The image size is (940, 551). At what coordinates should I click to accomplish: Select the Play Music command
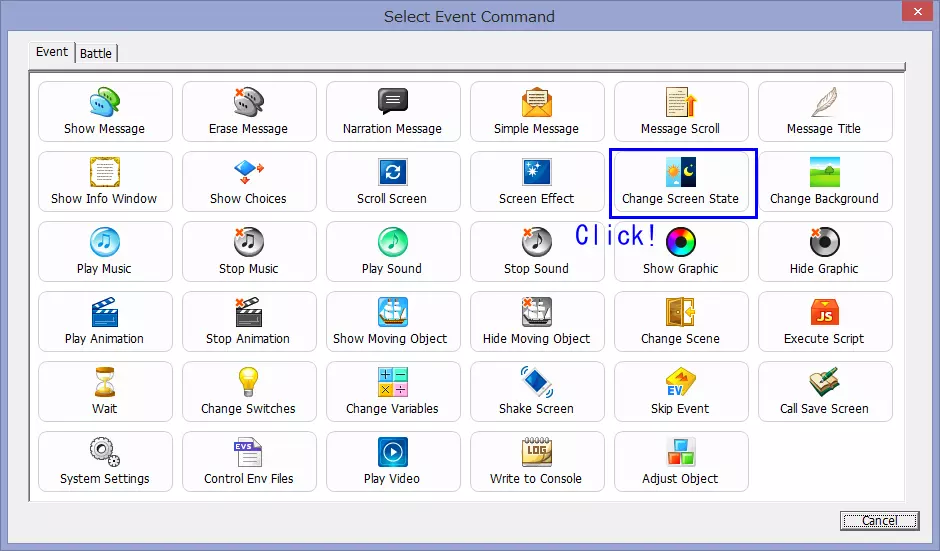click(105, 252)
